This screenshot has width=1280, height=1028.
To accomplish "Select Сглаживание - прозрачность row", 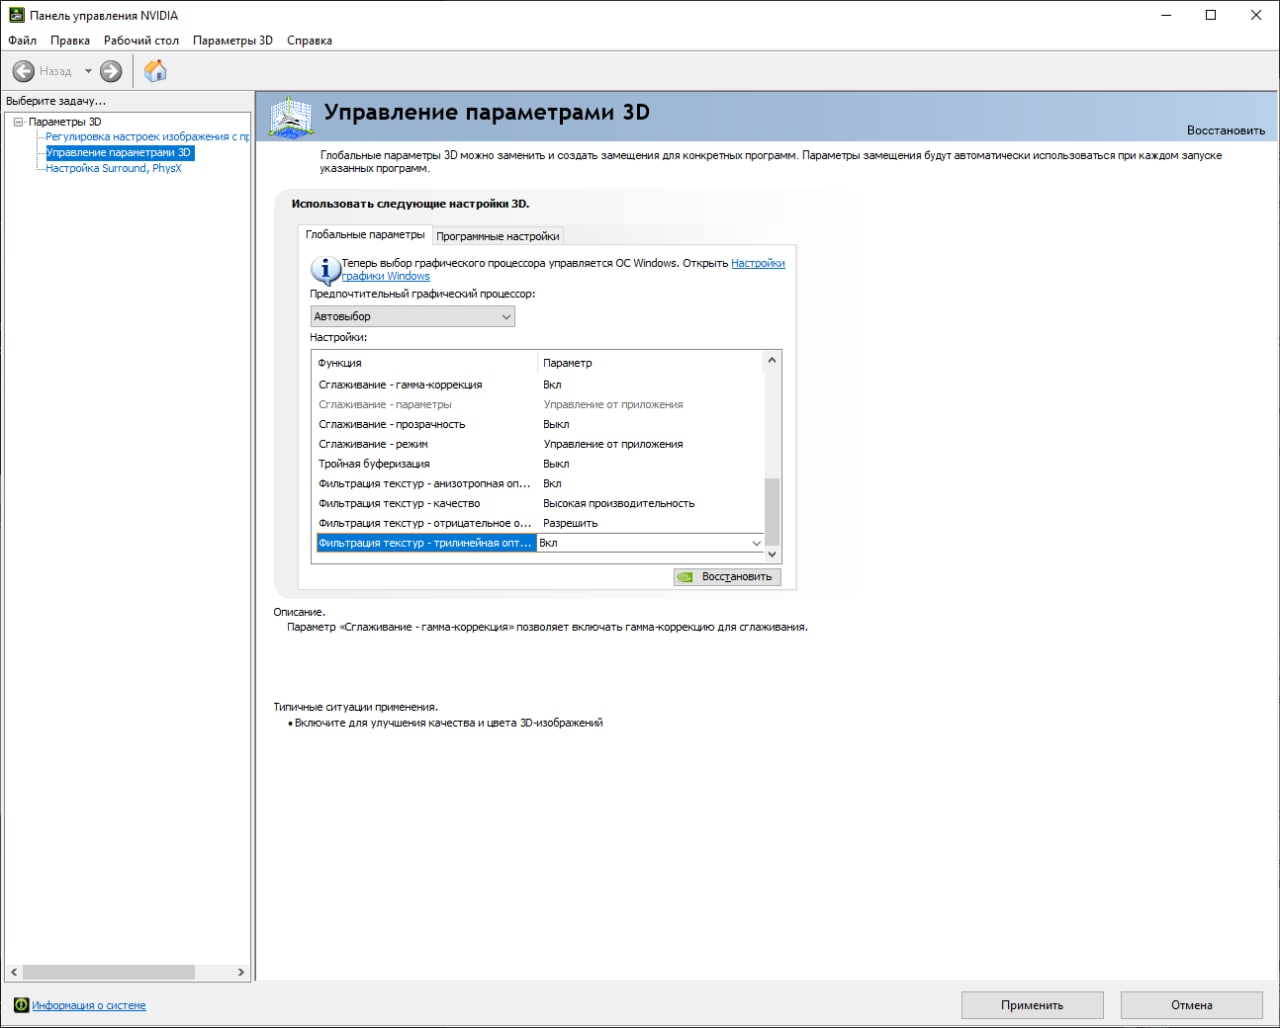I will click(x=538, y=424).
